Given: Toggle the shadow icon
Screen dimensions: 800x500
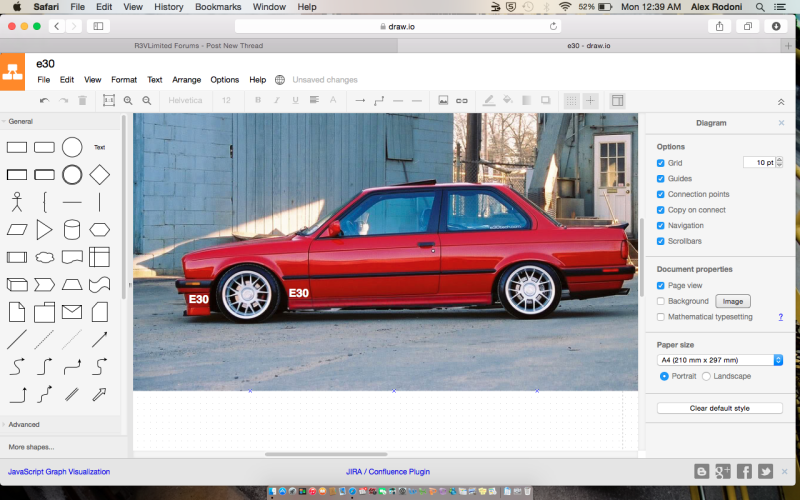Looking at the screenshot, I should point(545,101).
